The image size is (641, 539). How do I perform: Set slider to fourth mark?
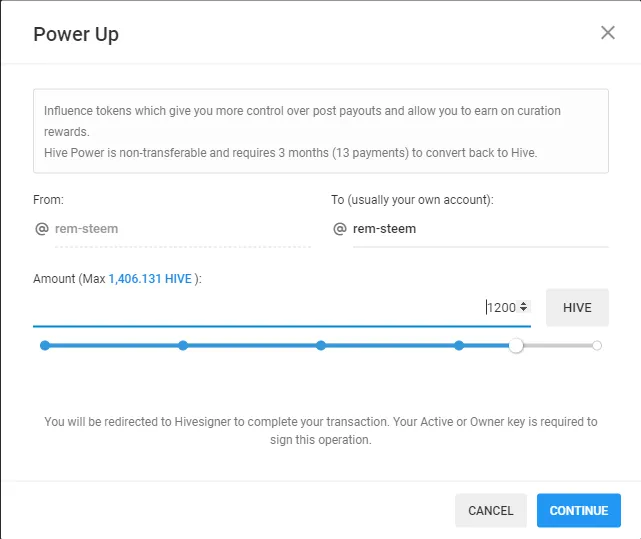[459, 346]
